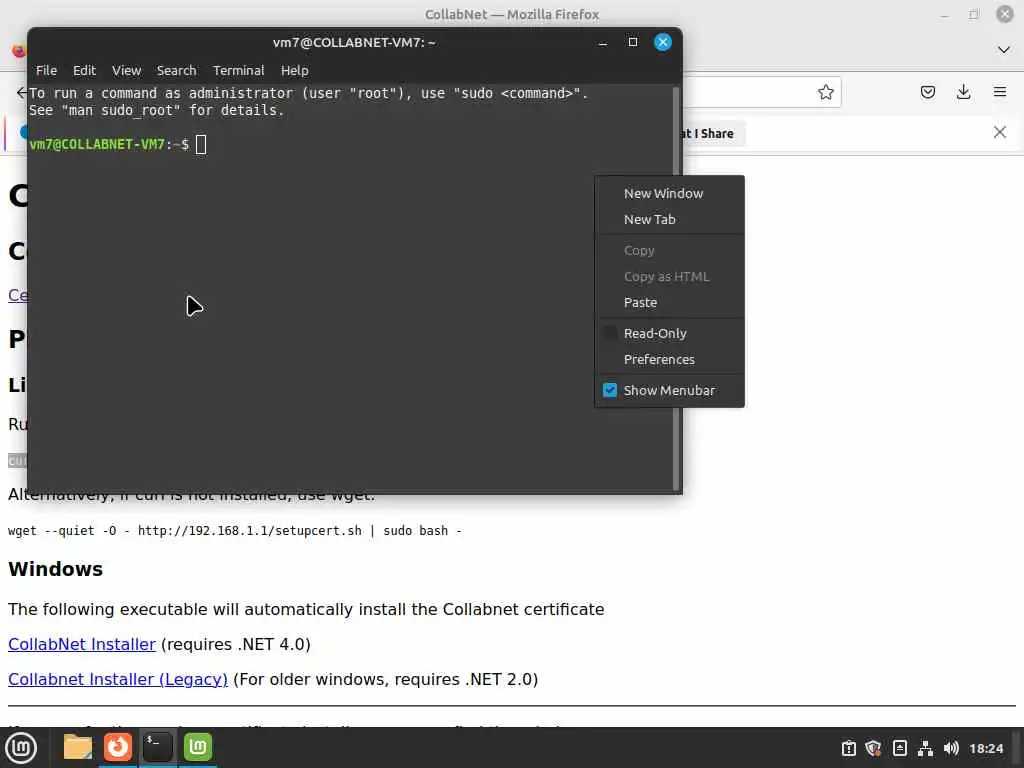Open Firefox hamburger application menu
1024x768 pixels.
(x=1000, y=92)
